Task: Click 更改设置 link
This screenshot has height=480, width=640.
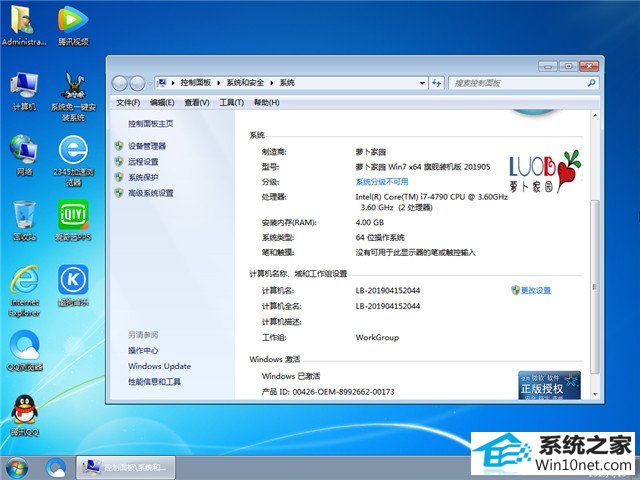Action: click(536, 290)
